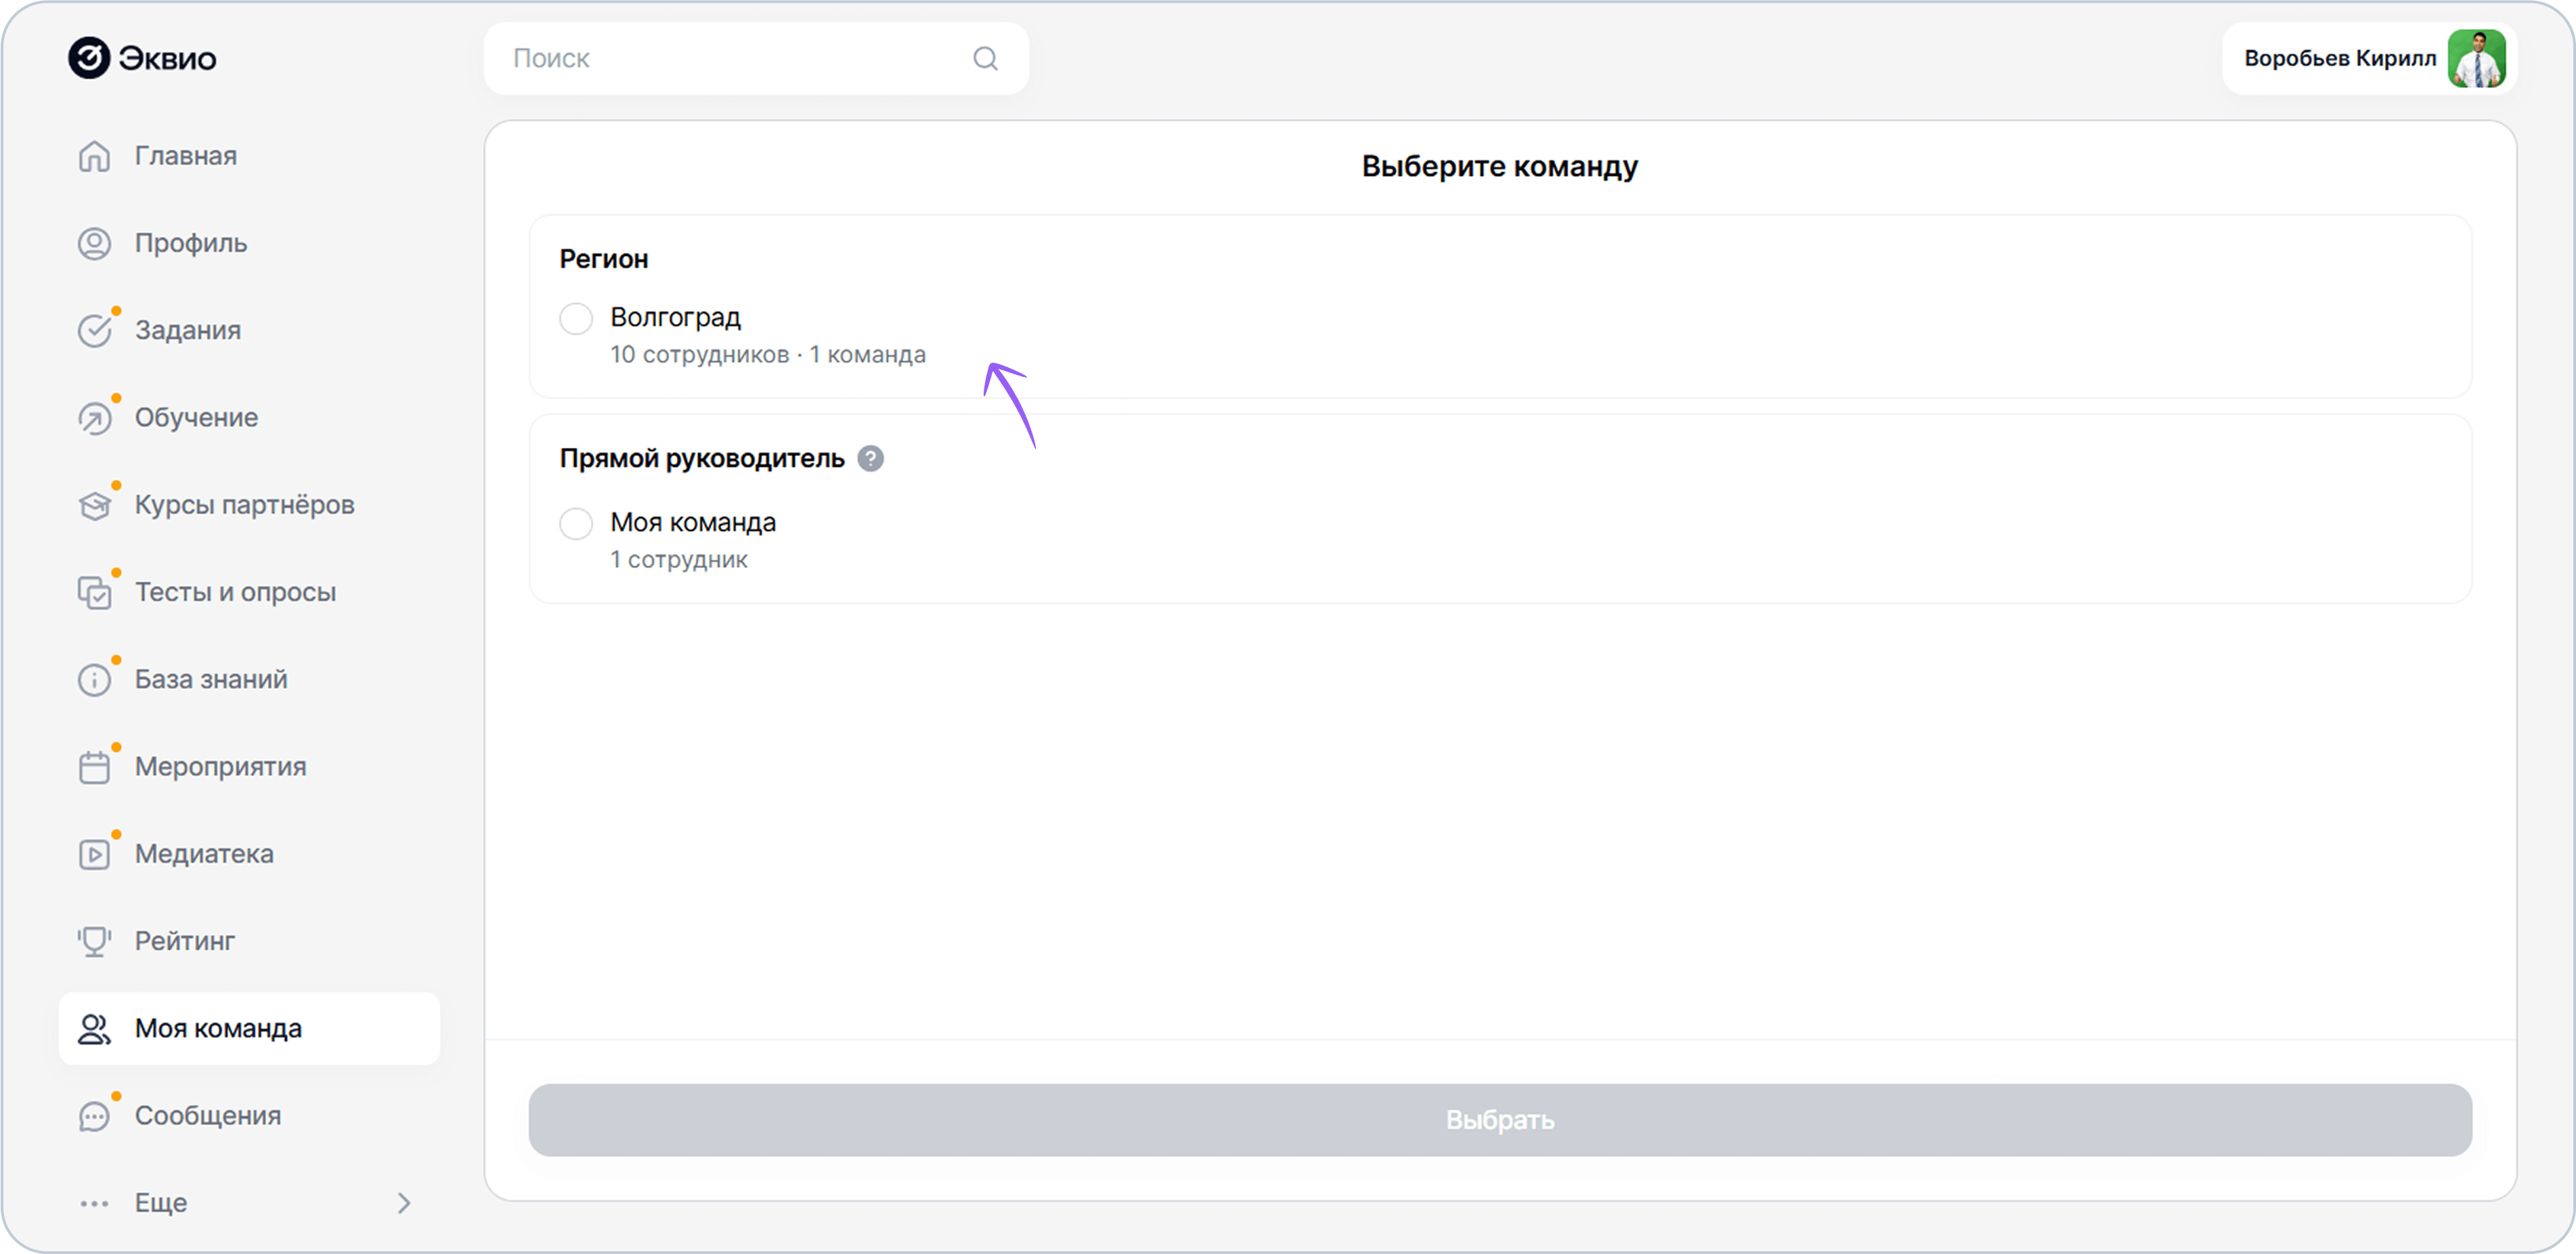This screenshot has width=2576, height=1254.
Task: Click the Задания checkmark icon
Action: [x=94, y=330]
